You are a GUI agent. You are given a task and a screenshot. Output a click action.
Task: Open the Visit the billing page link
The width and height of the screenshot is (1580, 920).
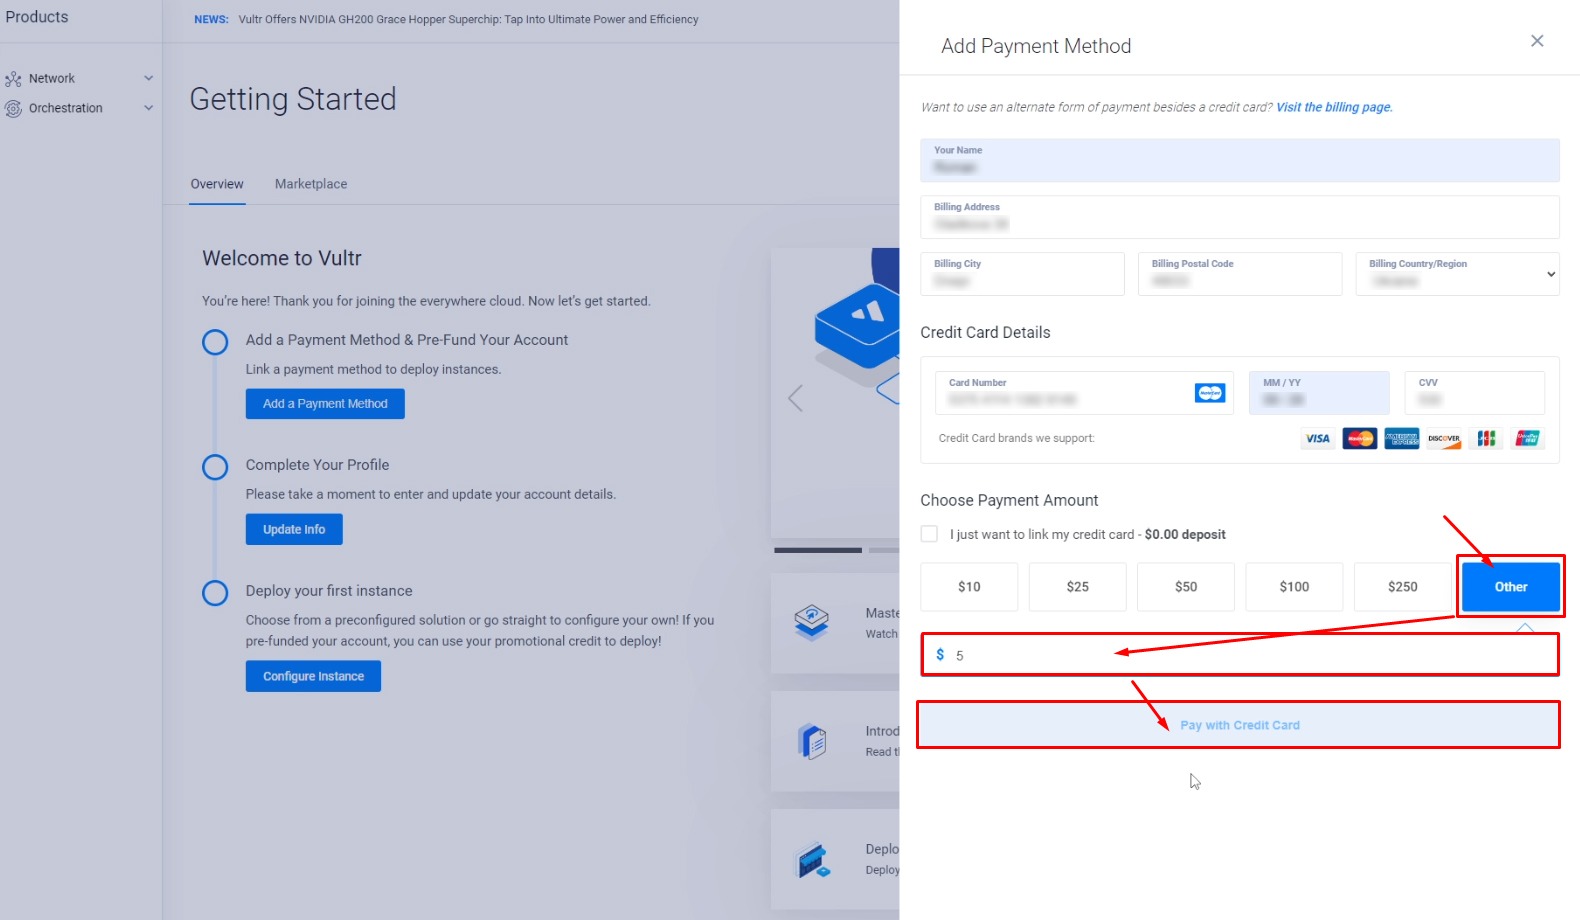point(1334,107)
